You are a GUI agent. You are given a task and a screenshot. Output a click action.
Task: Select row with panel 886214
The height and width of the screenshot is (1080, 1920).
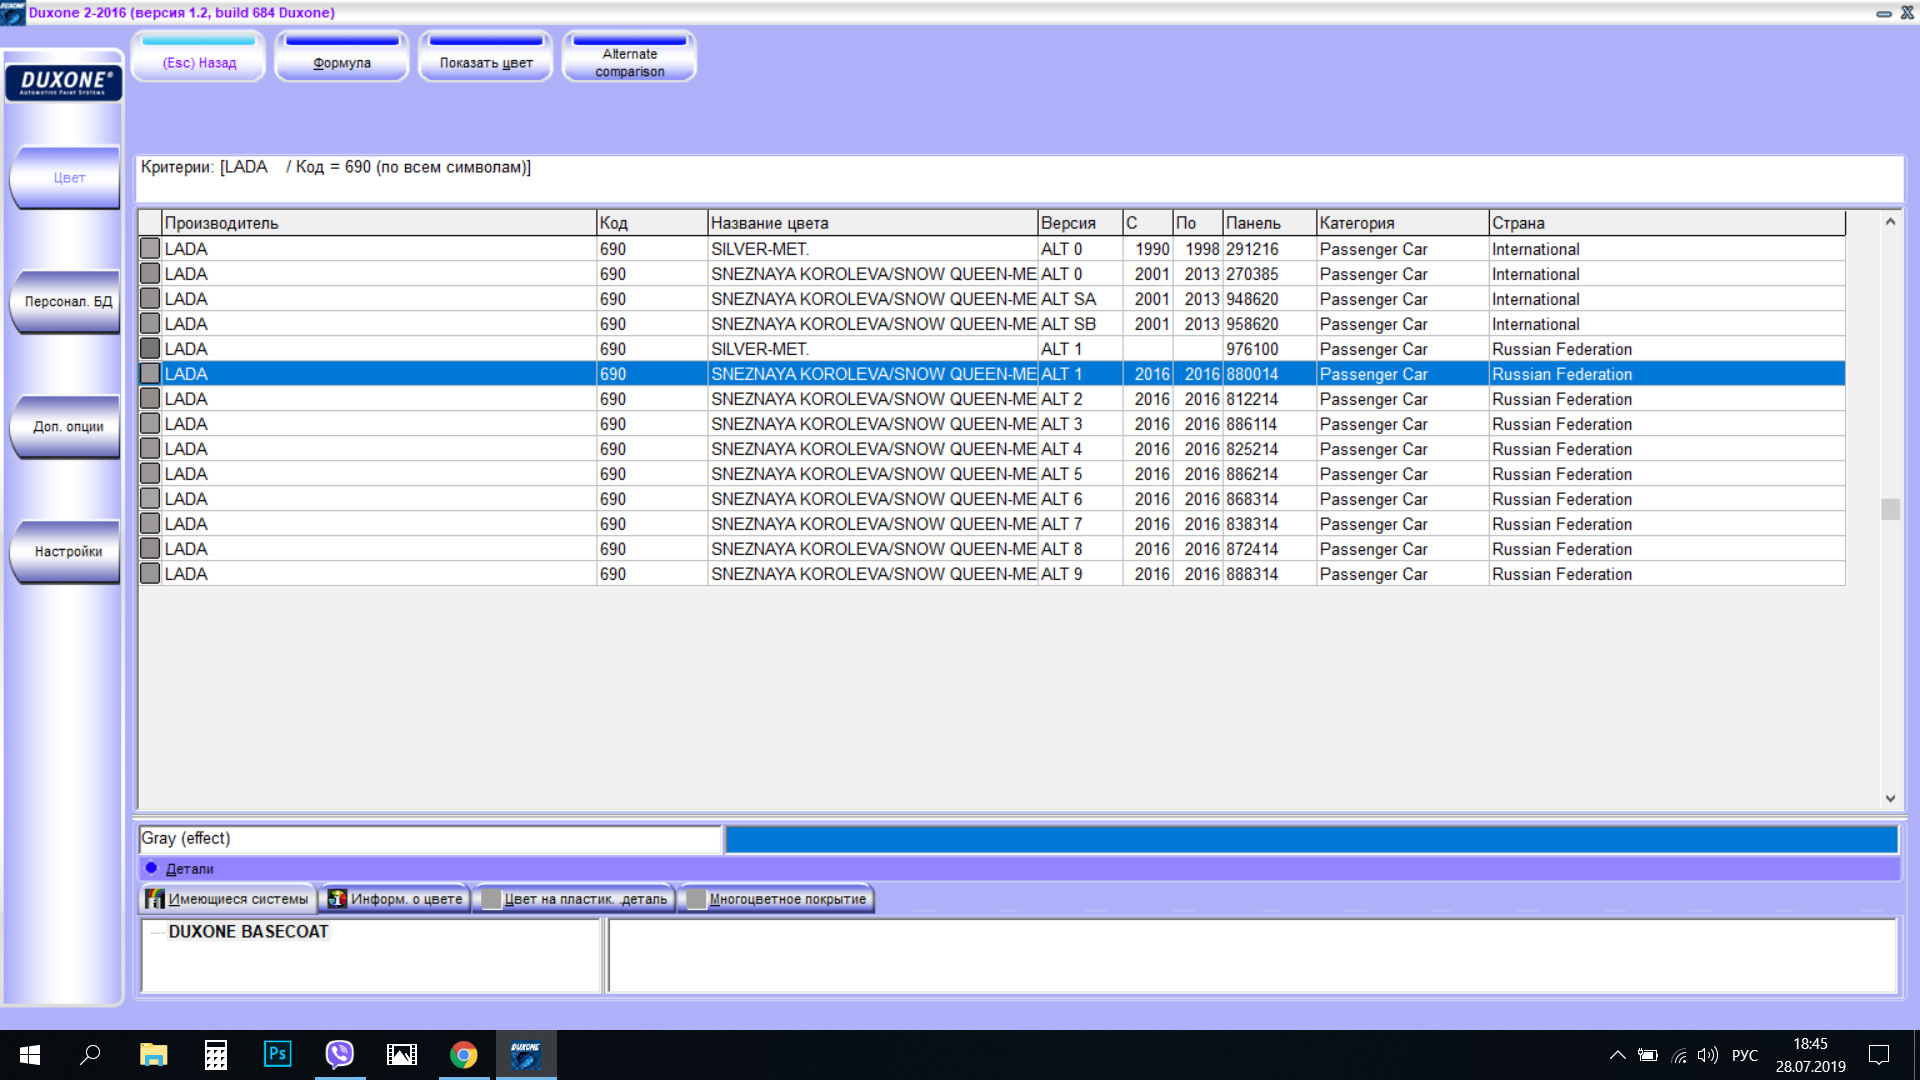992,473
